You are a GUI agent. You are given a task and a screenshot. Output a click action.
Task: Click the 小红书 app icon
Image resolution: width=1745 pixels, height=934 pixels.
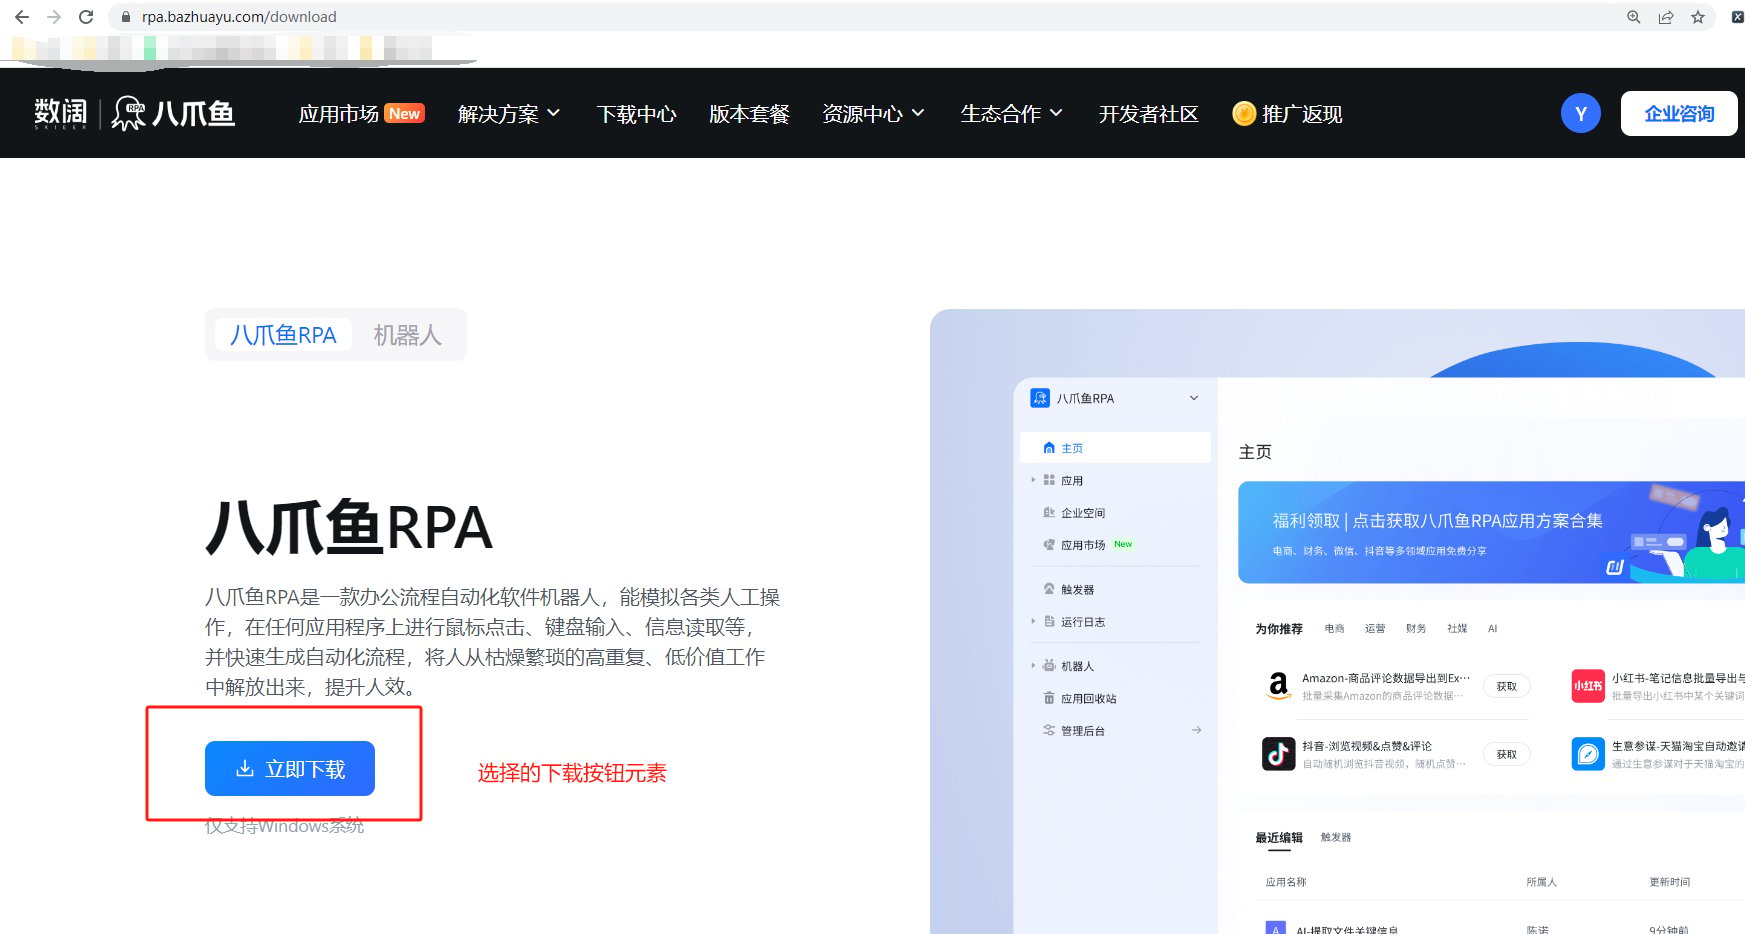click(1588, 686)
